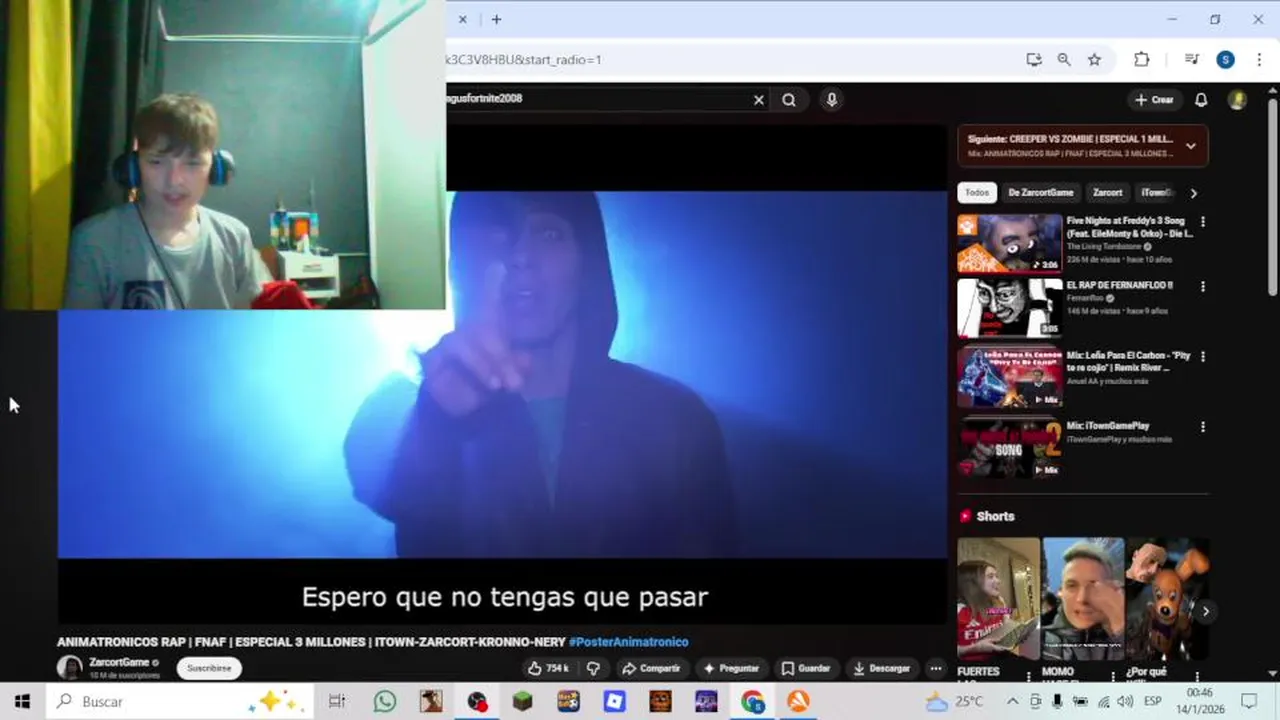Open more video actions three dots menu
This screenshot has height=720, width=1280.
pos(936,668)
